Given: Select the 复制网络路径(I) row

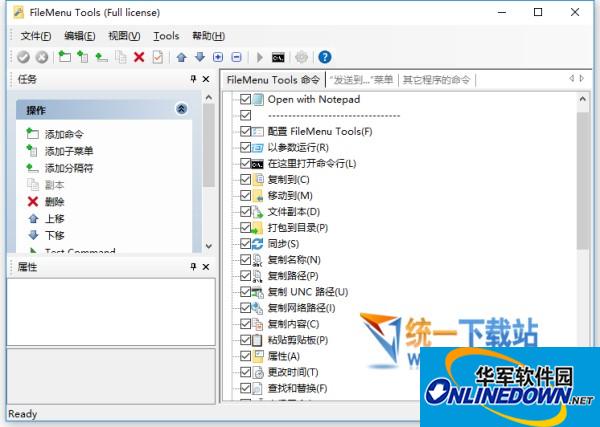Looking at the screenshot, I should [x=301, y=308].
